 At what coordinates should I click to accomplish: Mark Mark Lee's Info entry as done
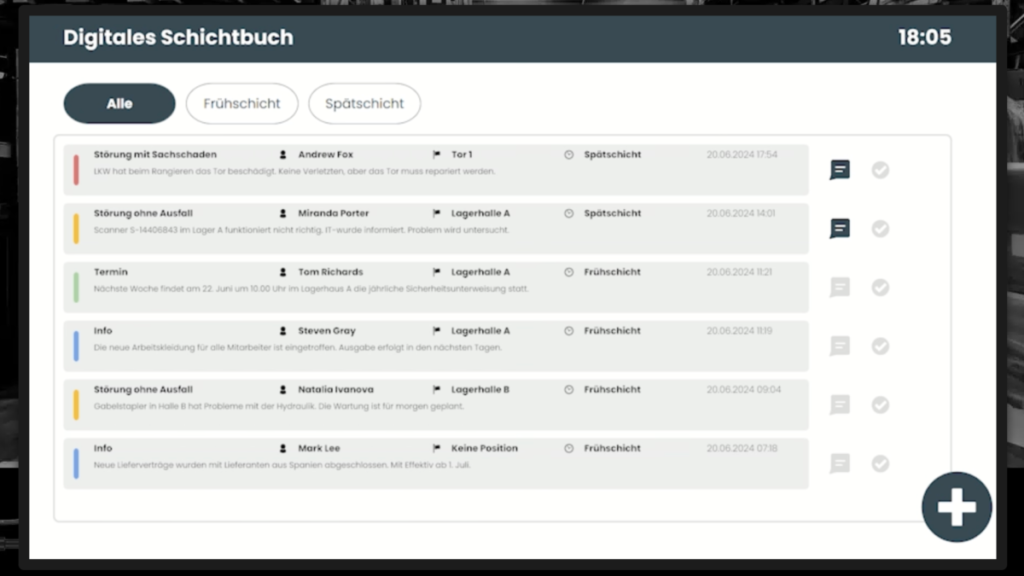pos(881,463)
